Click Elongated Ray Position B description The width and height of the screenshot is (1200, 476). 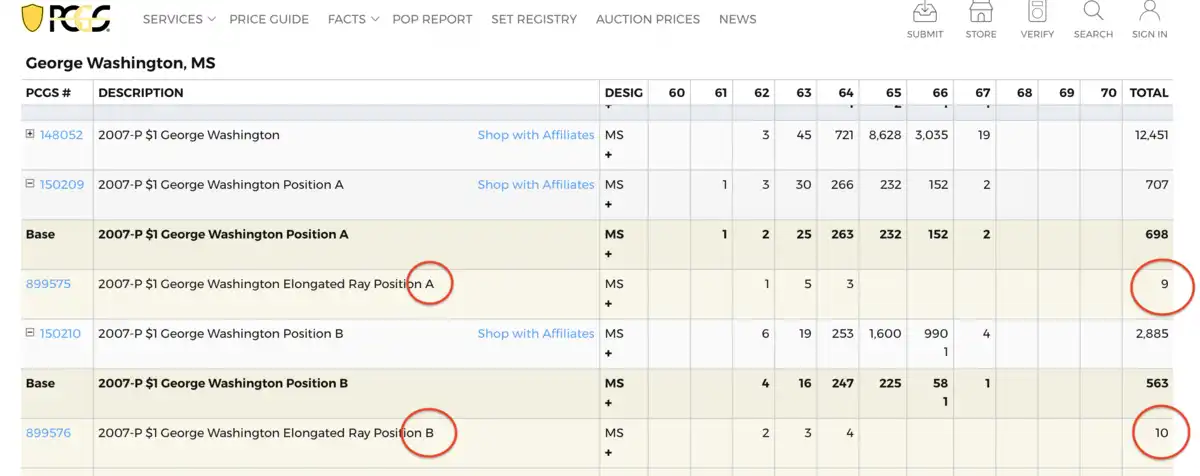(266, 433)
